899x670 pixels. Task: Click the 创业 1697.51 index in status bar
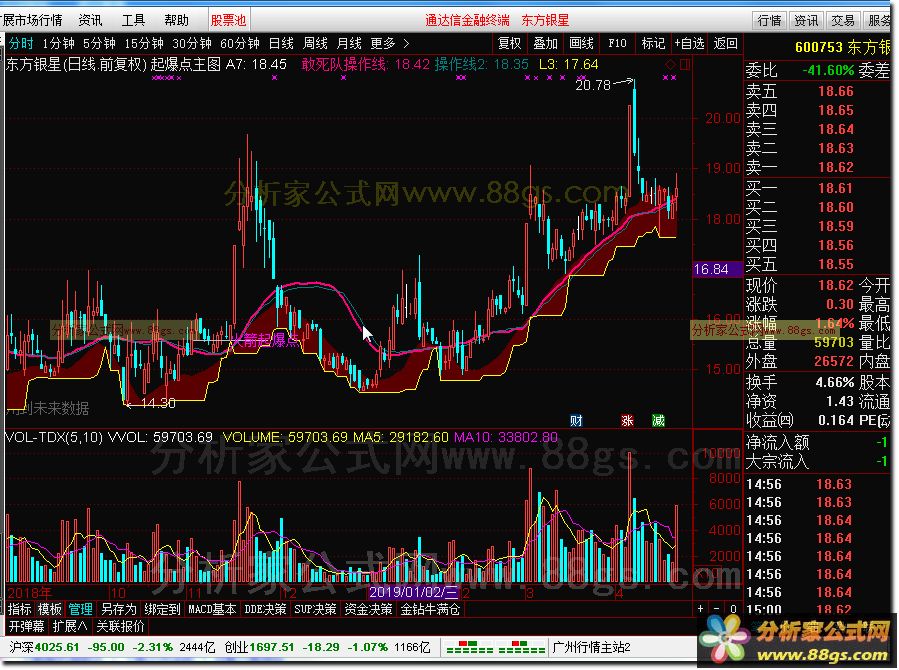[259, 648]
